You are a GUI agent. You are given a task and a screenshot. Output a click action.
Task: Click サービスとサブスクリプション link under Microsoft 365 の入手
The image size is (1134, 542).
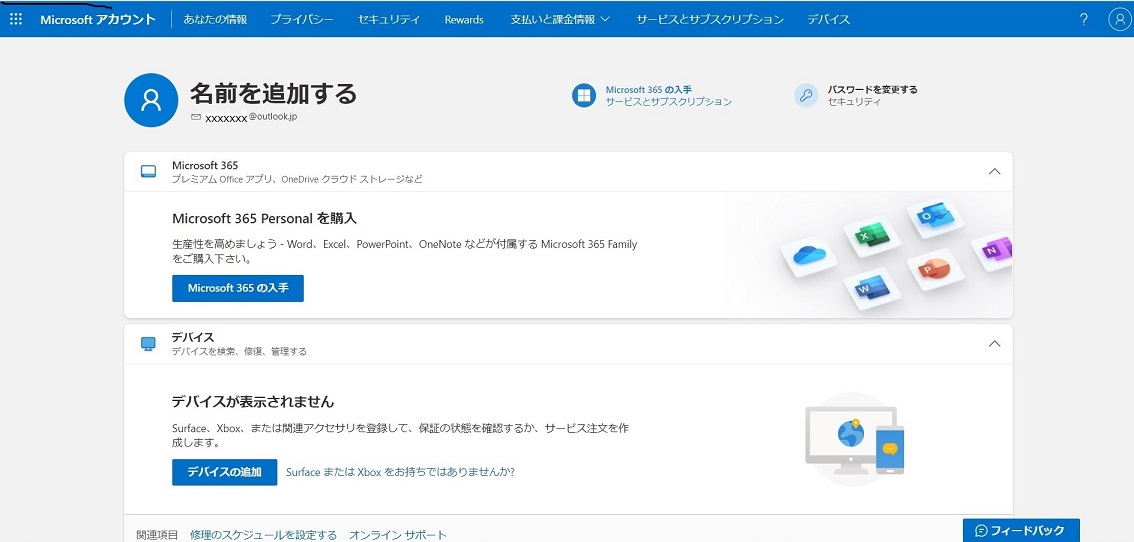click(x=669, y=102)
